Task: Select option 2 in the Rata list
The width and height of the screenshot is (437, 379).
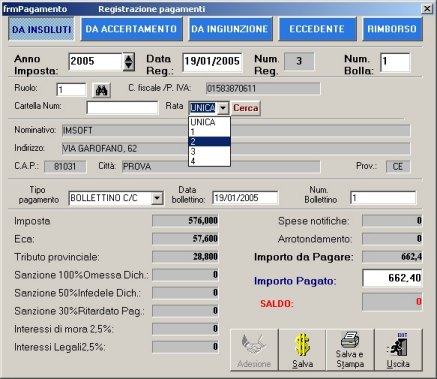Action: pos(209,142)
